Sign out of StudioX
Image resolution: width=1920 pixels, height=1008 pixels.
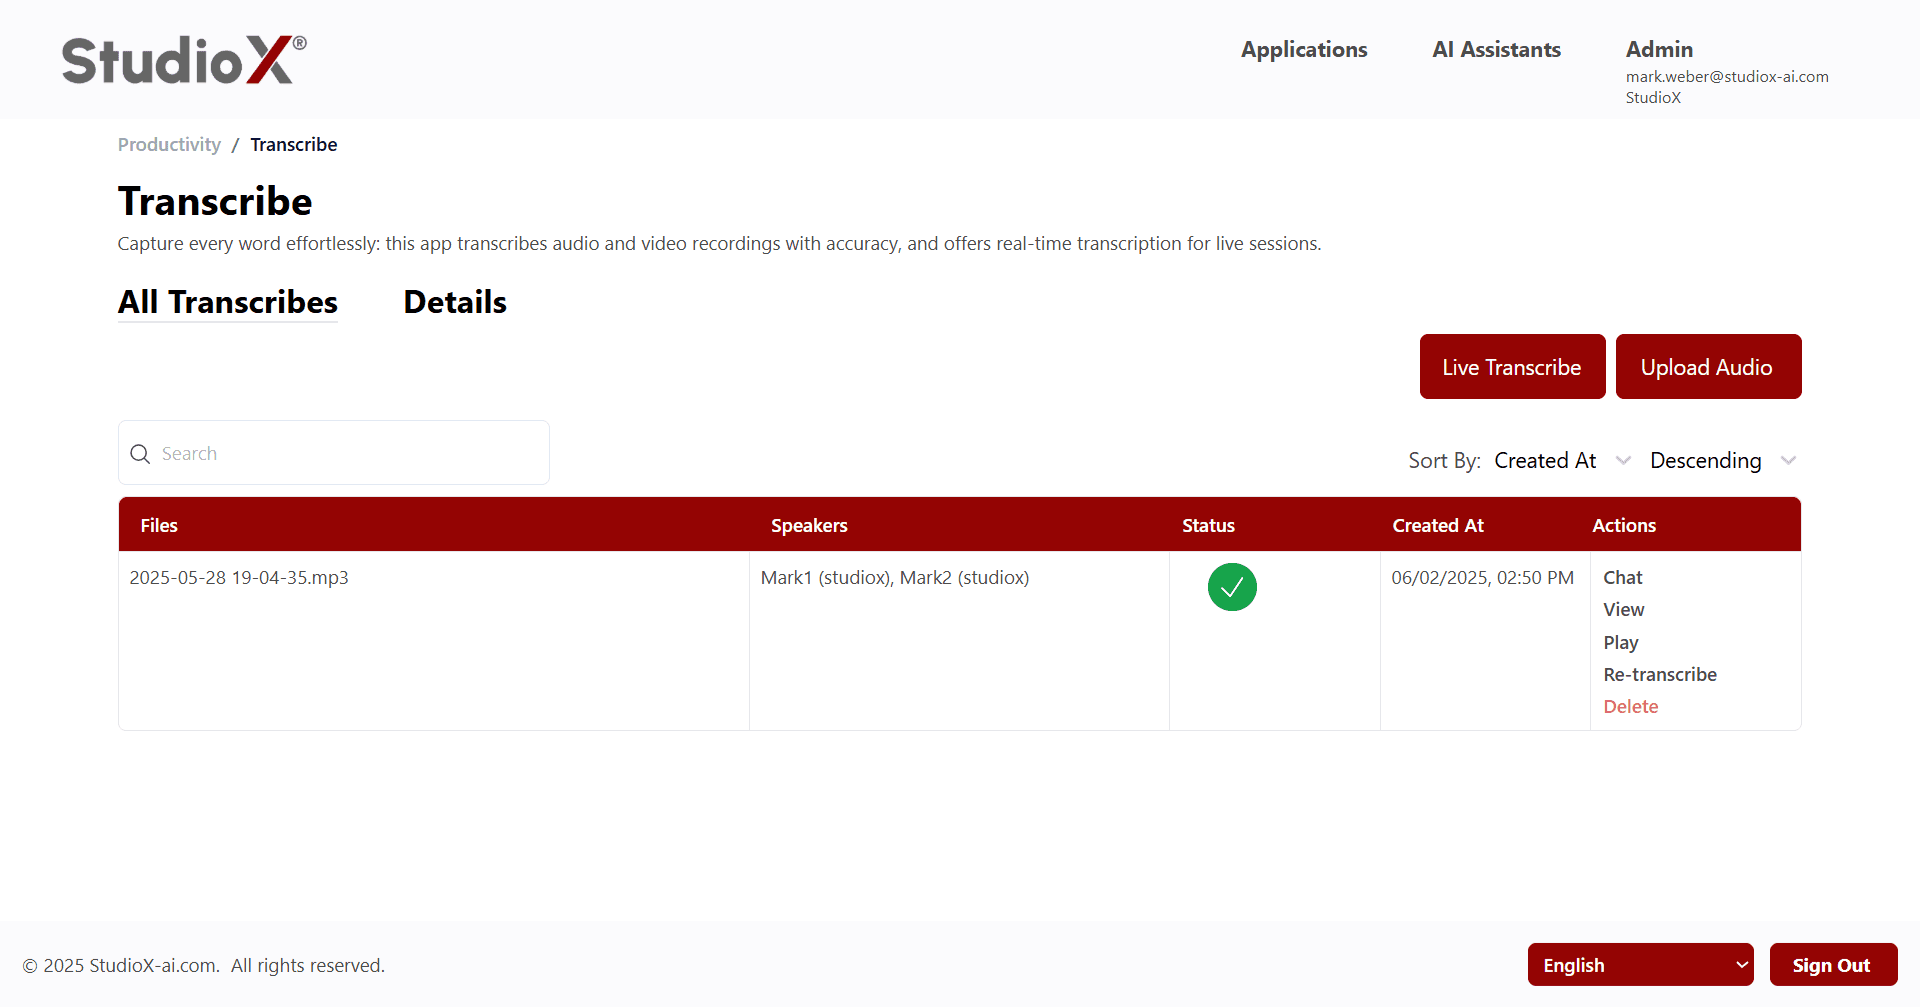click(x=1833, y=964)
